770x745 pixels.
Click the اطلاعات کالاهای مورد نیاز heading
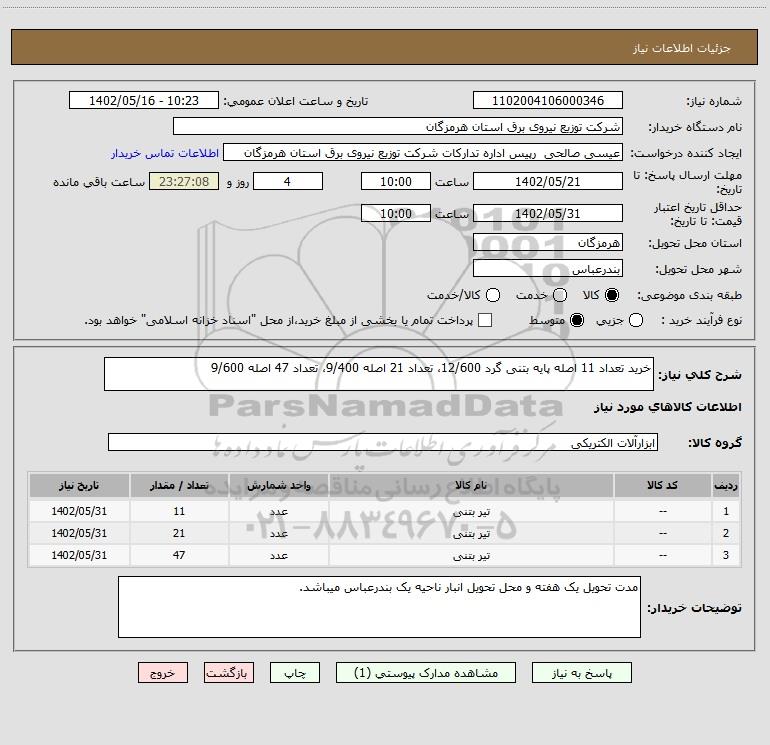point(667,407)
